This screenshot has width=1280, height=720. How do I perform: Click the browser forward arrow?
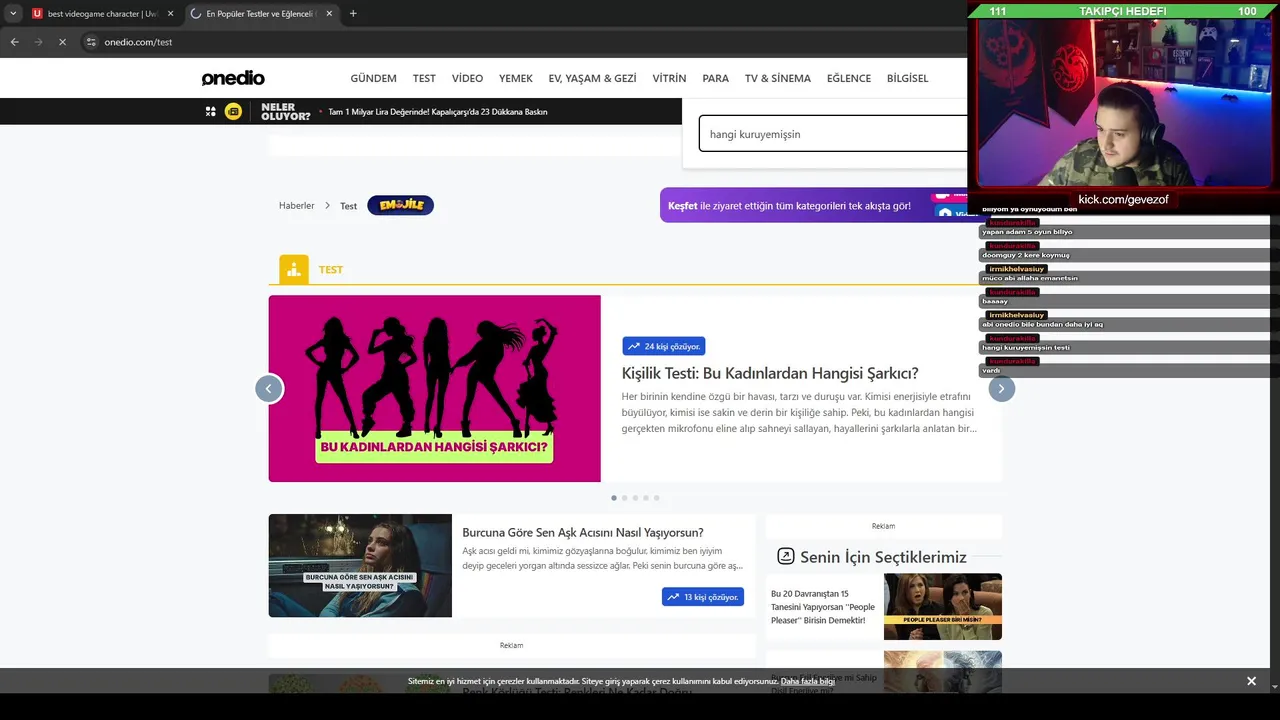[38, 42]
